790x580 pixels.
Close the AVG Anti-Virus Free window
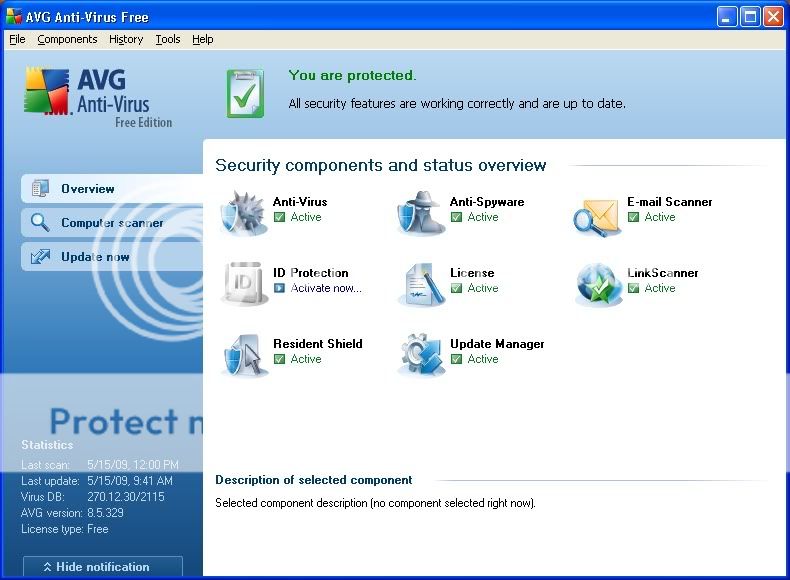coord(773,17)
